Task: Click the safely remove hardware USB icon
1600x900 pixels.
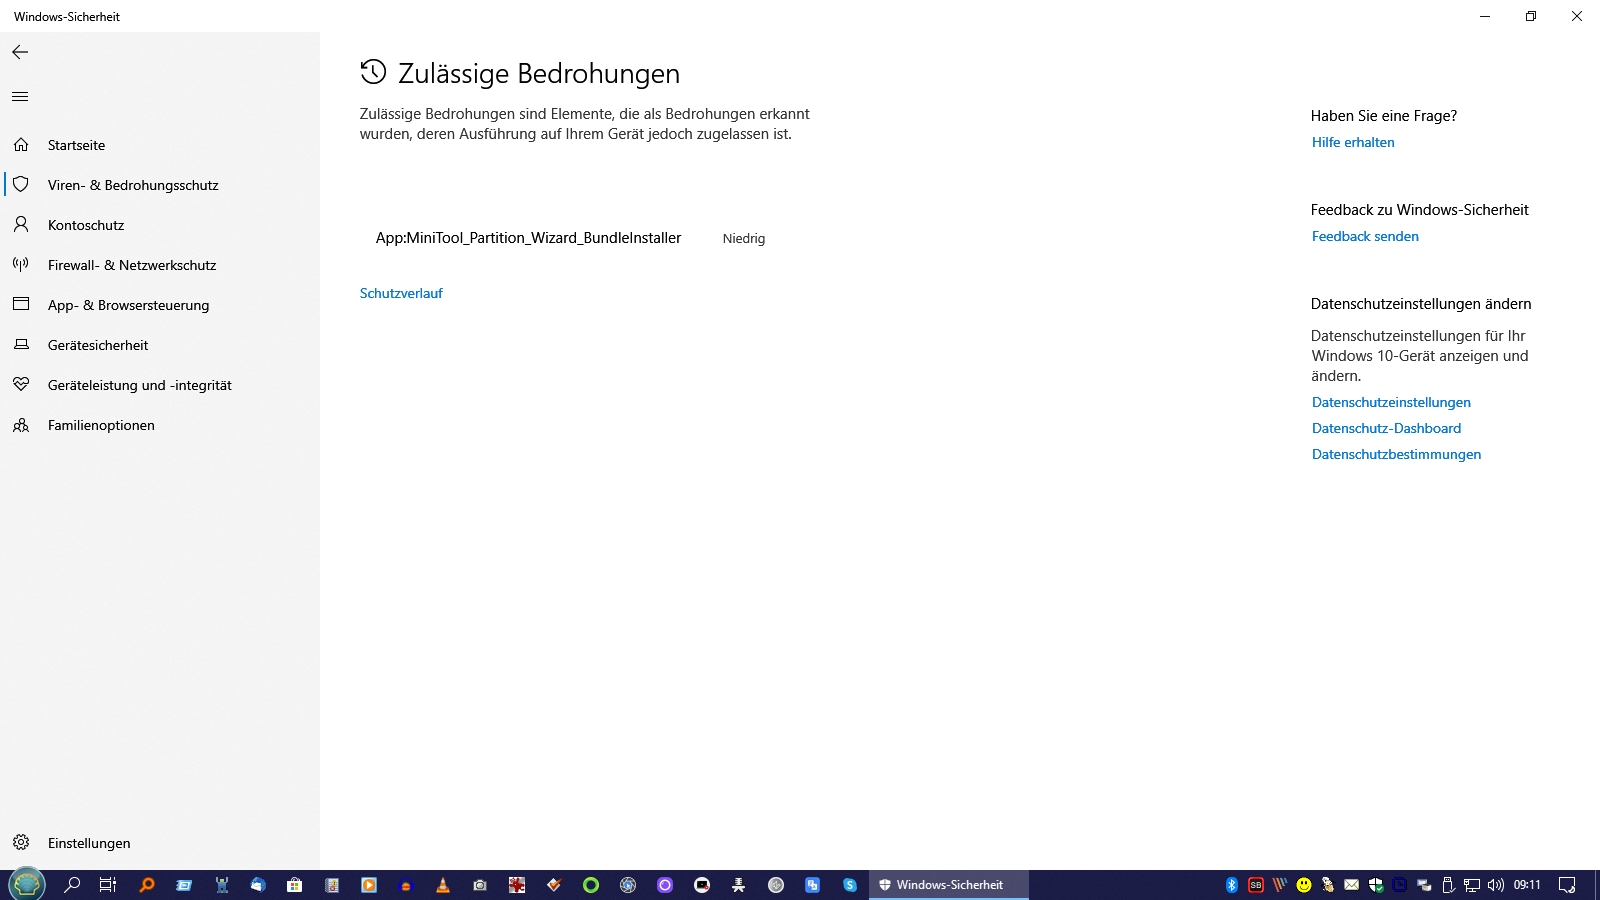Action: (1447, 885)
